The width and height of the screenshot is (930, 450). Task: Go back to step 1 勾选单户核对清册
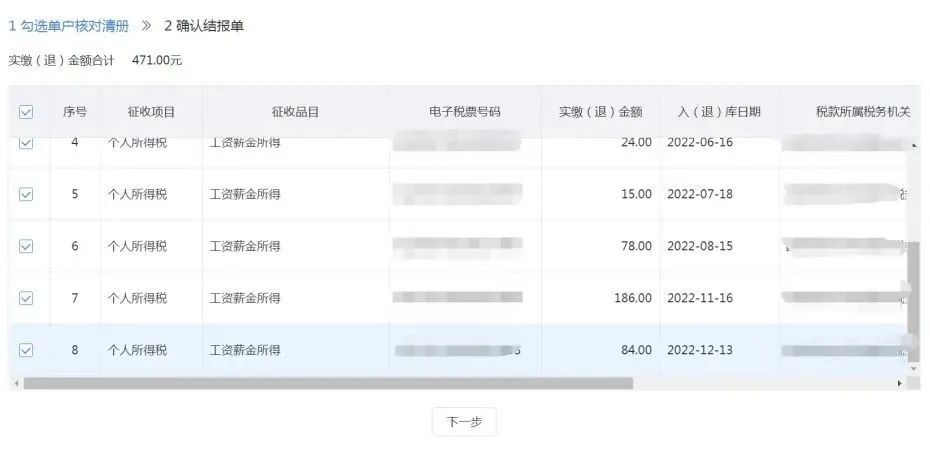pos(69,26)
